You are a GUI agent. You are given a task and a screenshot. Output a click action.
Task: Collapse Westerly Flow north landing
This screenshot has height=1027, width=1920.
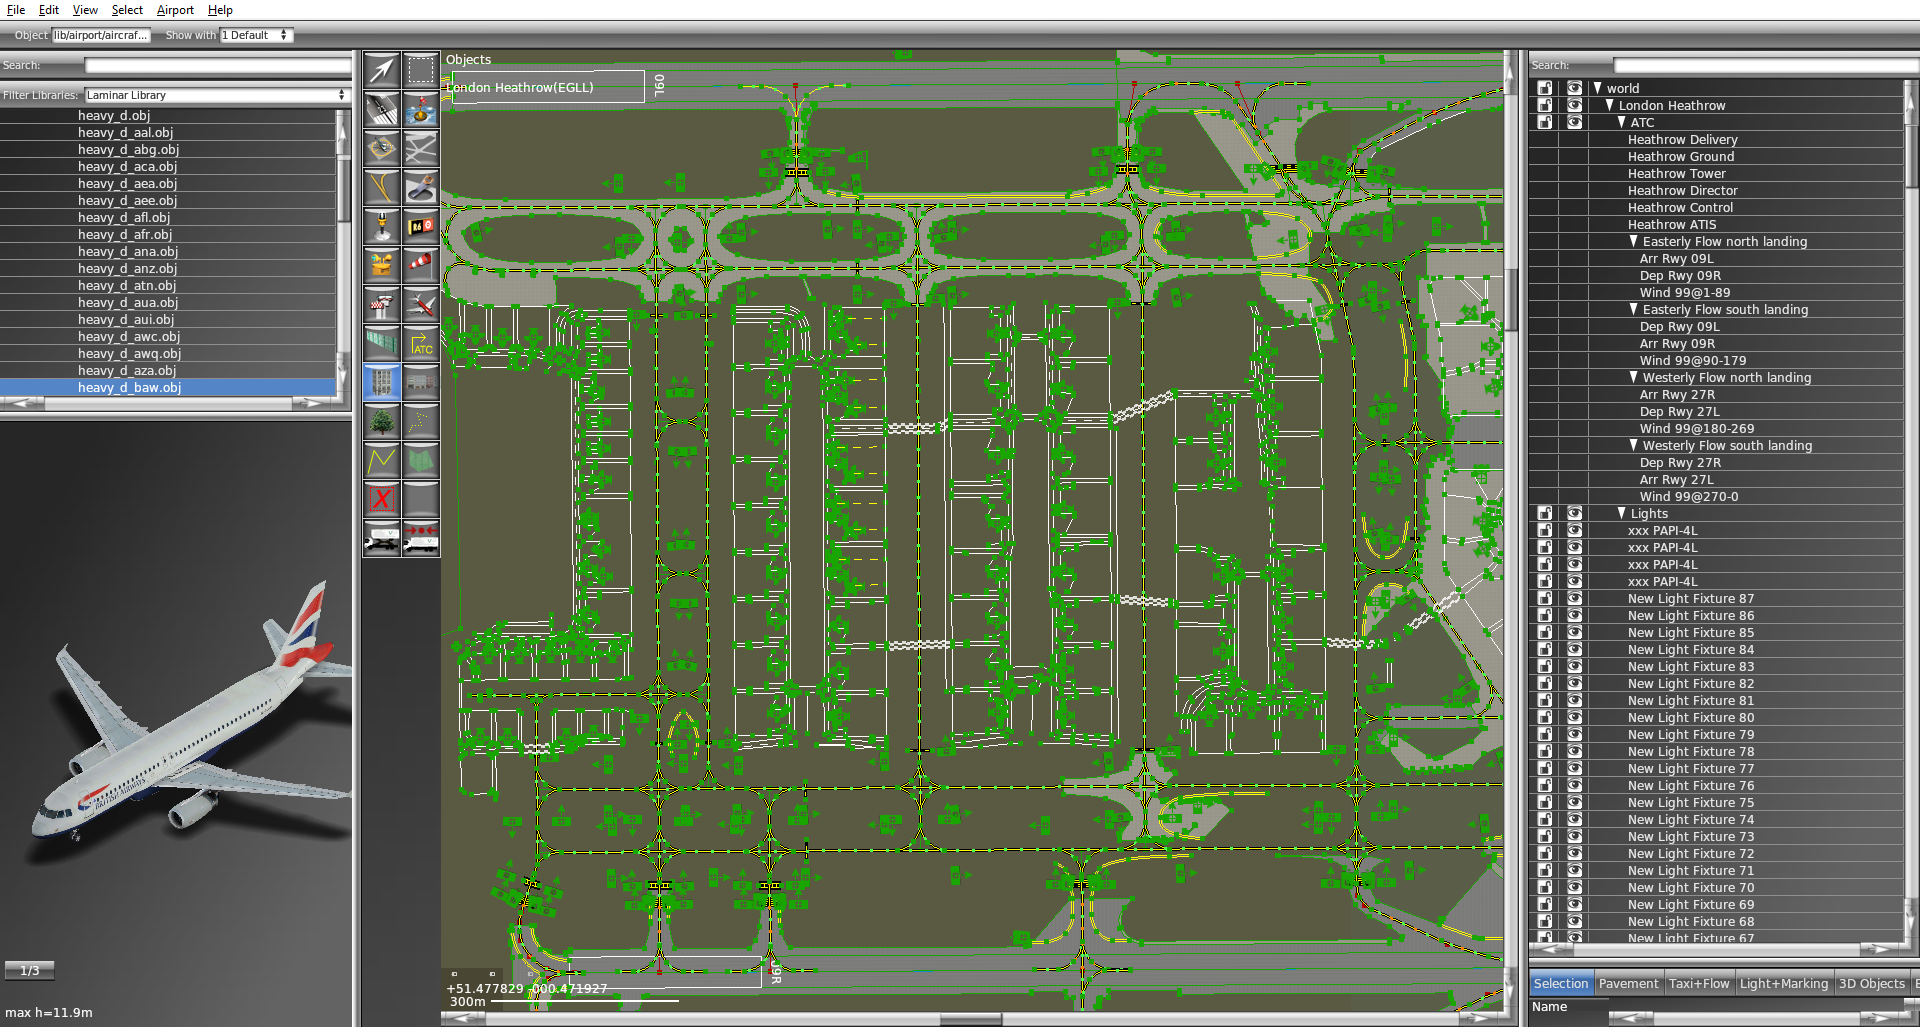[x=1634, y=377]
